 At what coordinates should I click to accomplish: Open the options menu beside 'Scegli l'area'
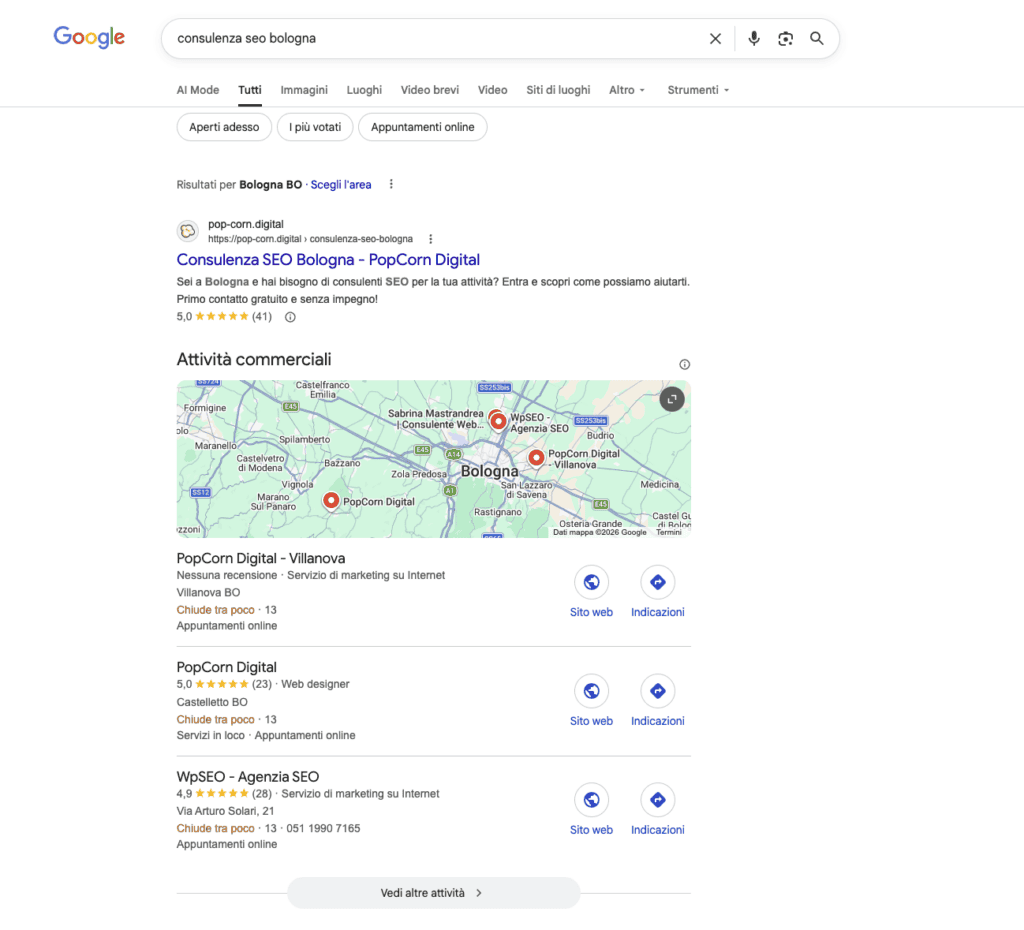pos(391,184)
